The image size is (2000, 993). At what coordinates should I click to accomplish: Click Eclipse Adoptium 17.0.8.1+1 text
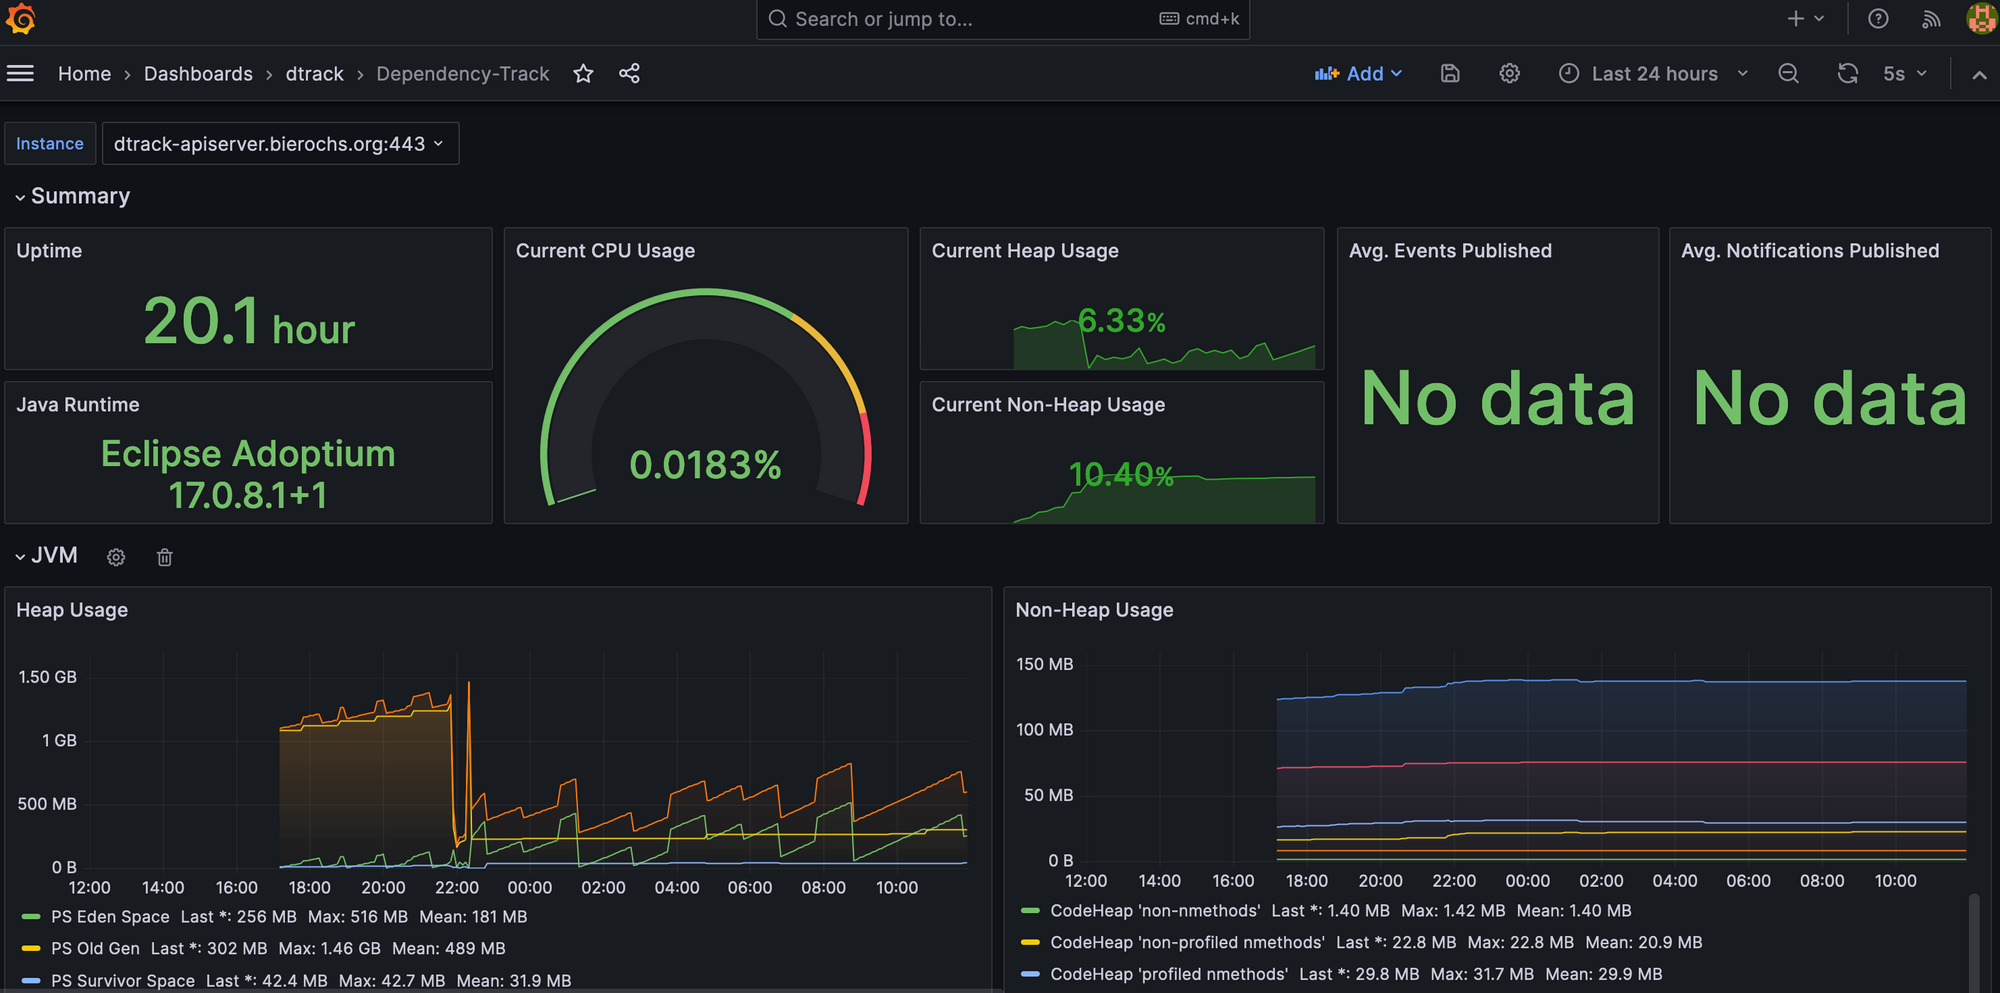pos(248,474)
